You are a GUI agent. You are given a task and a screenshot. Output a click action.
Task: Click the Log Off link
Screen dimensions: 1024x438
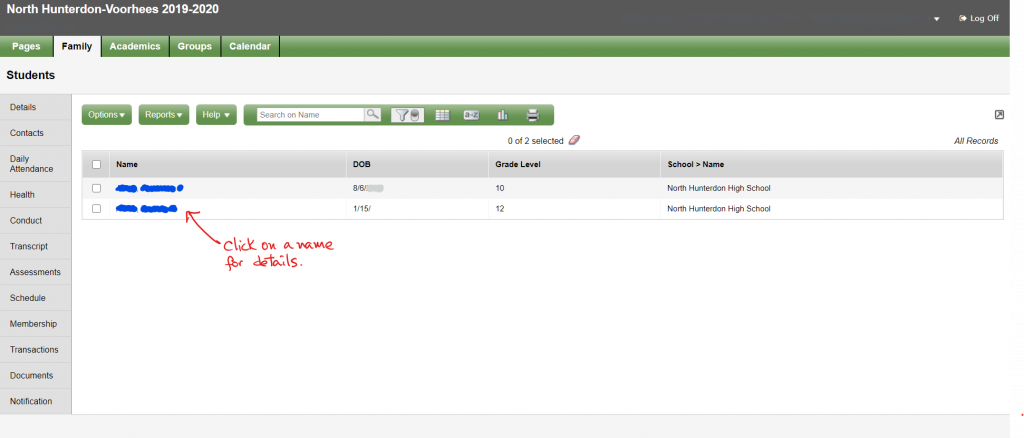point(979,18)
